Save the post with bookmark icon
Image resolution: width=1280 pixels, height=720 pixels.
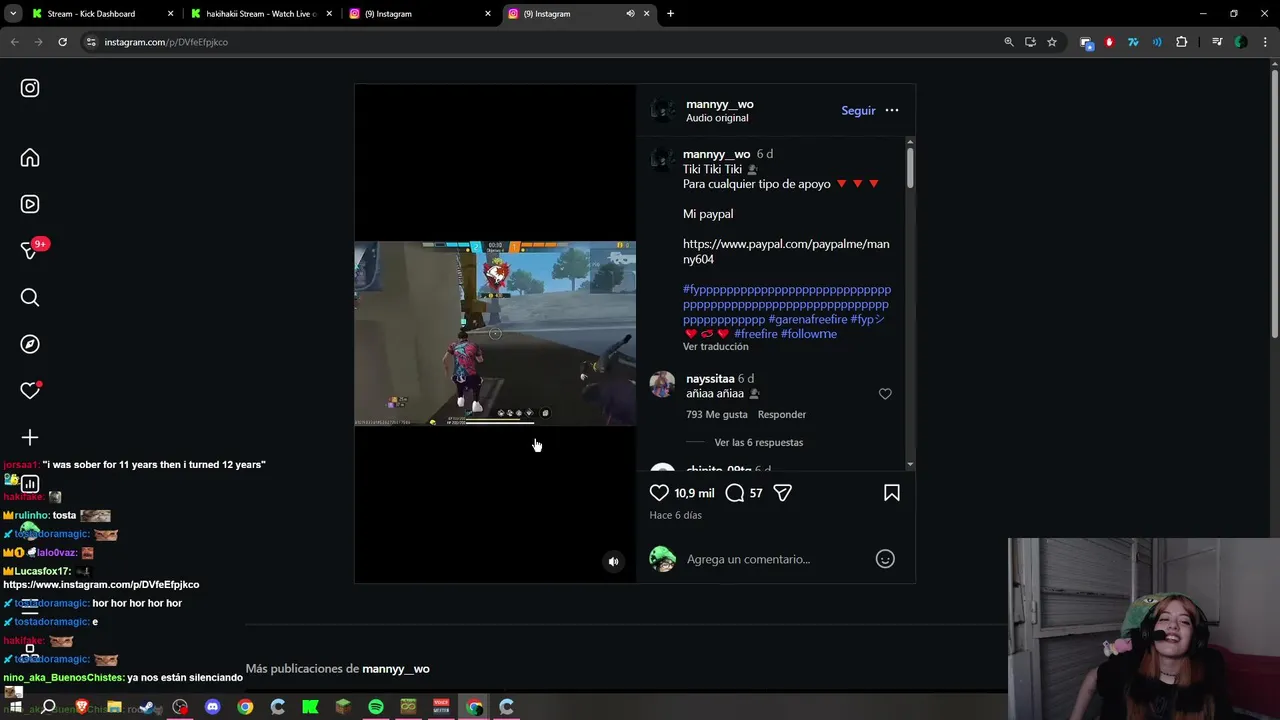point(892,493)
